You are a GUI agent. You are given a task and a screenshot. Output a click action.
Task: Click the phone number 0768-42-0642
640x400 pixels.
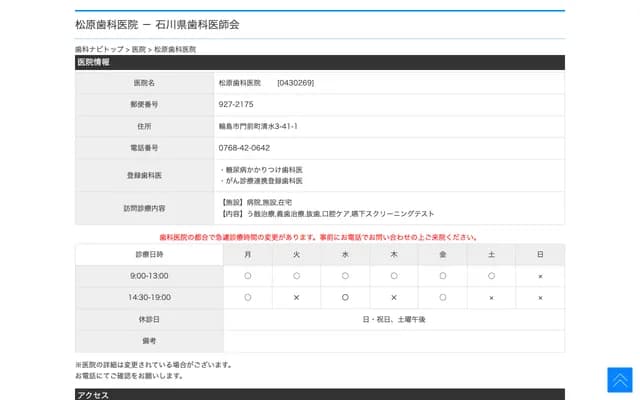point(244,148)
